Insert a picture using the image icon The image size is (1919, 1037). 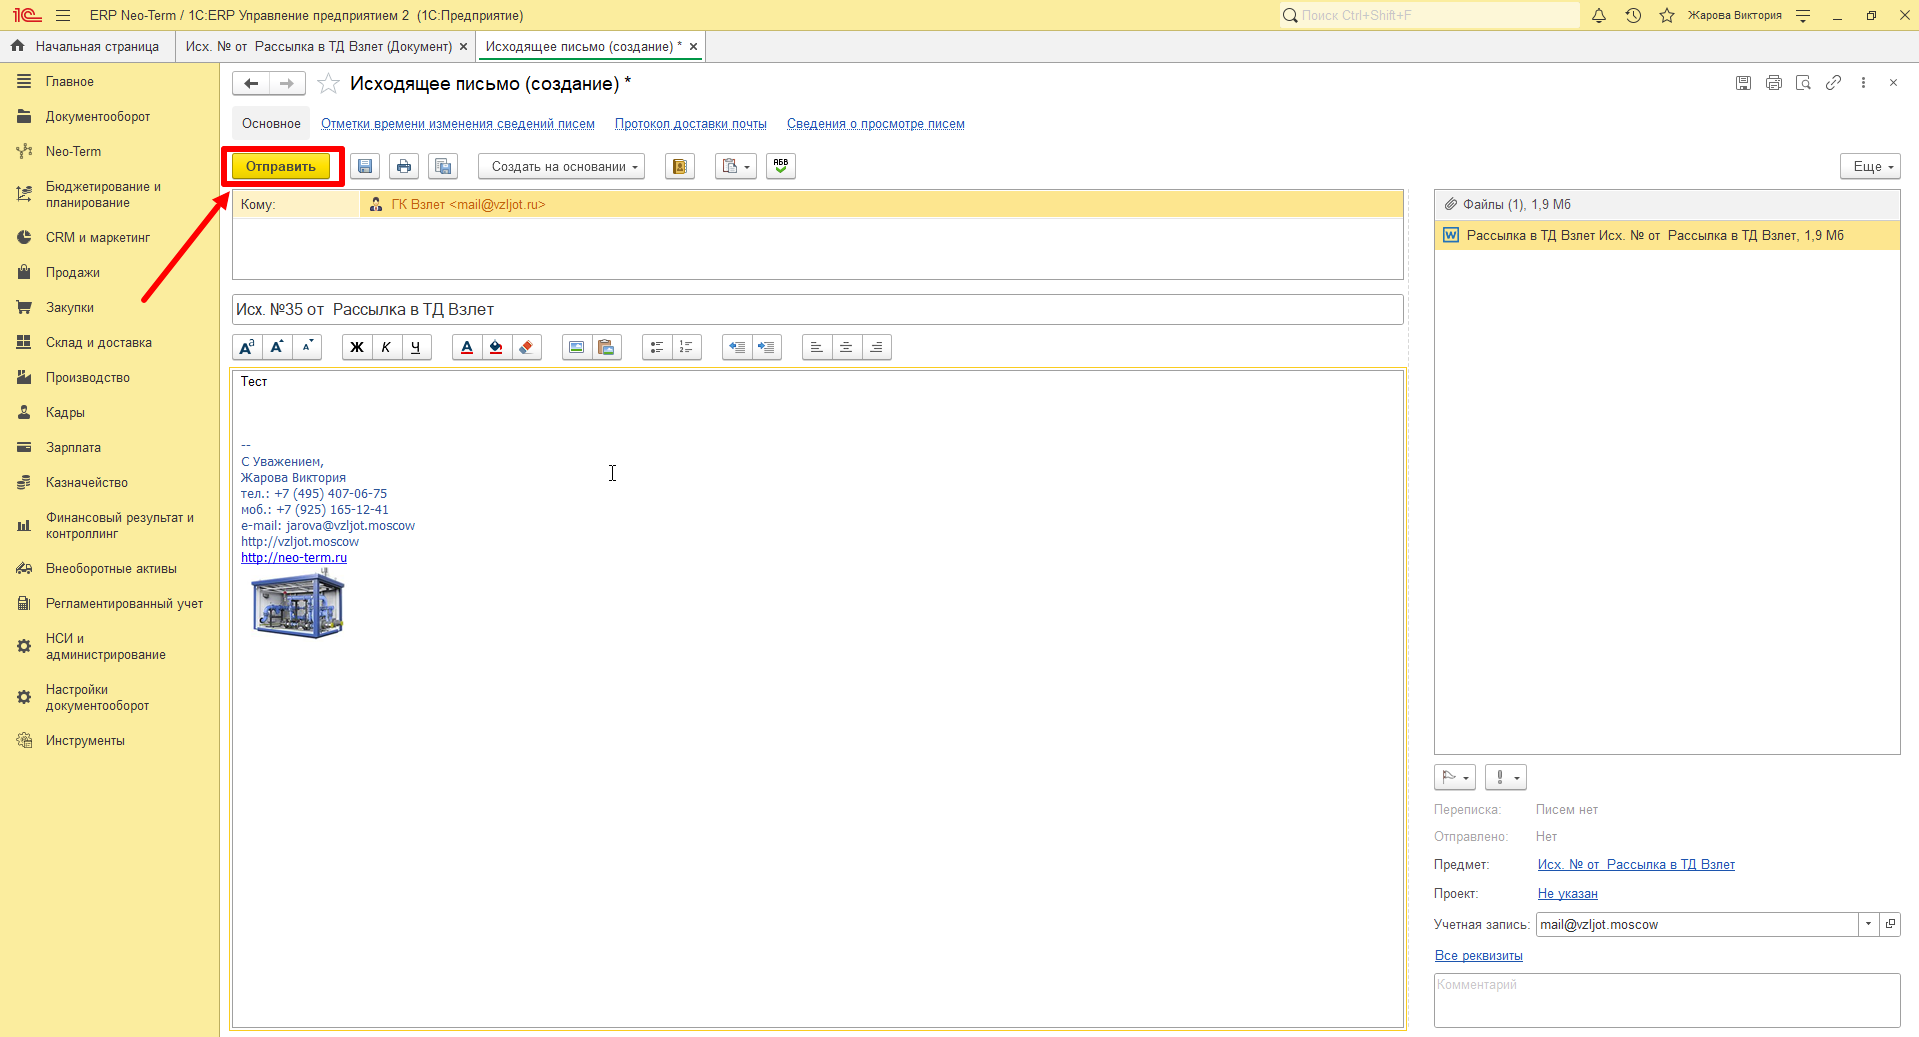577,347
